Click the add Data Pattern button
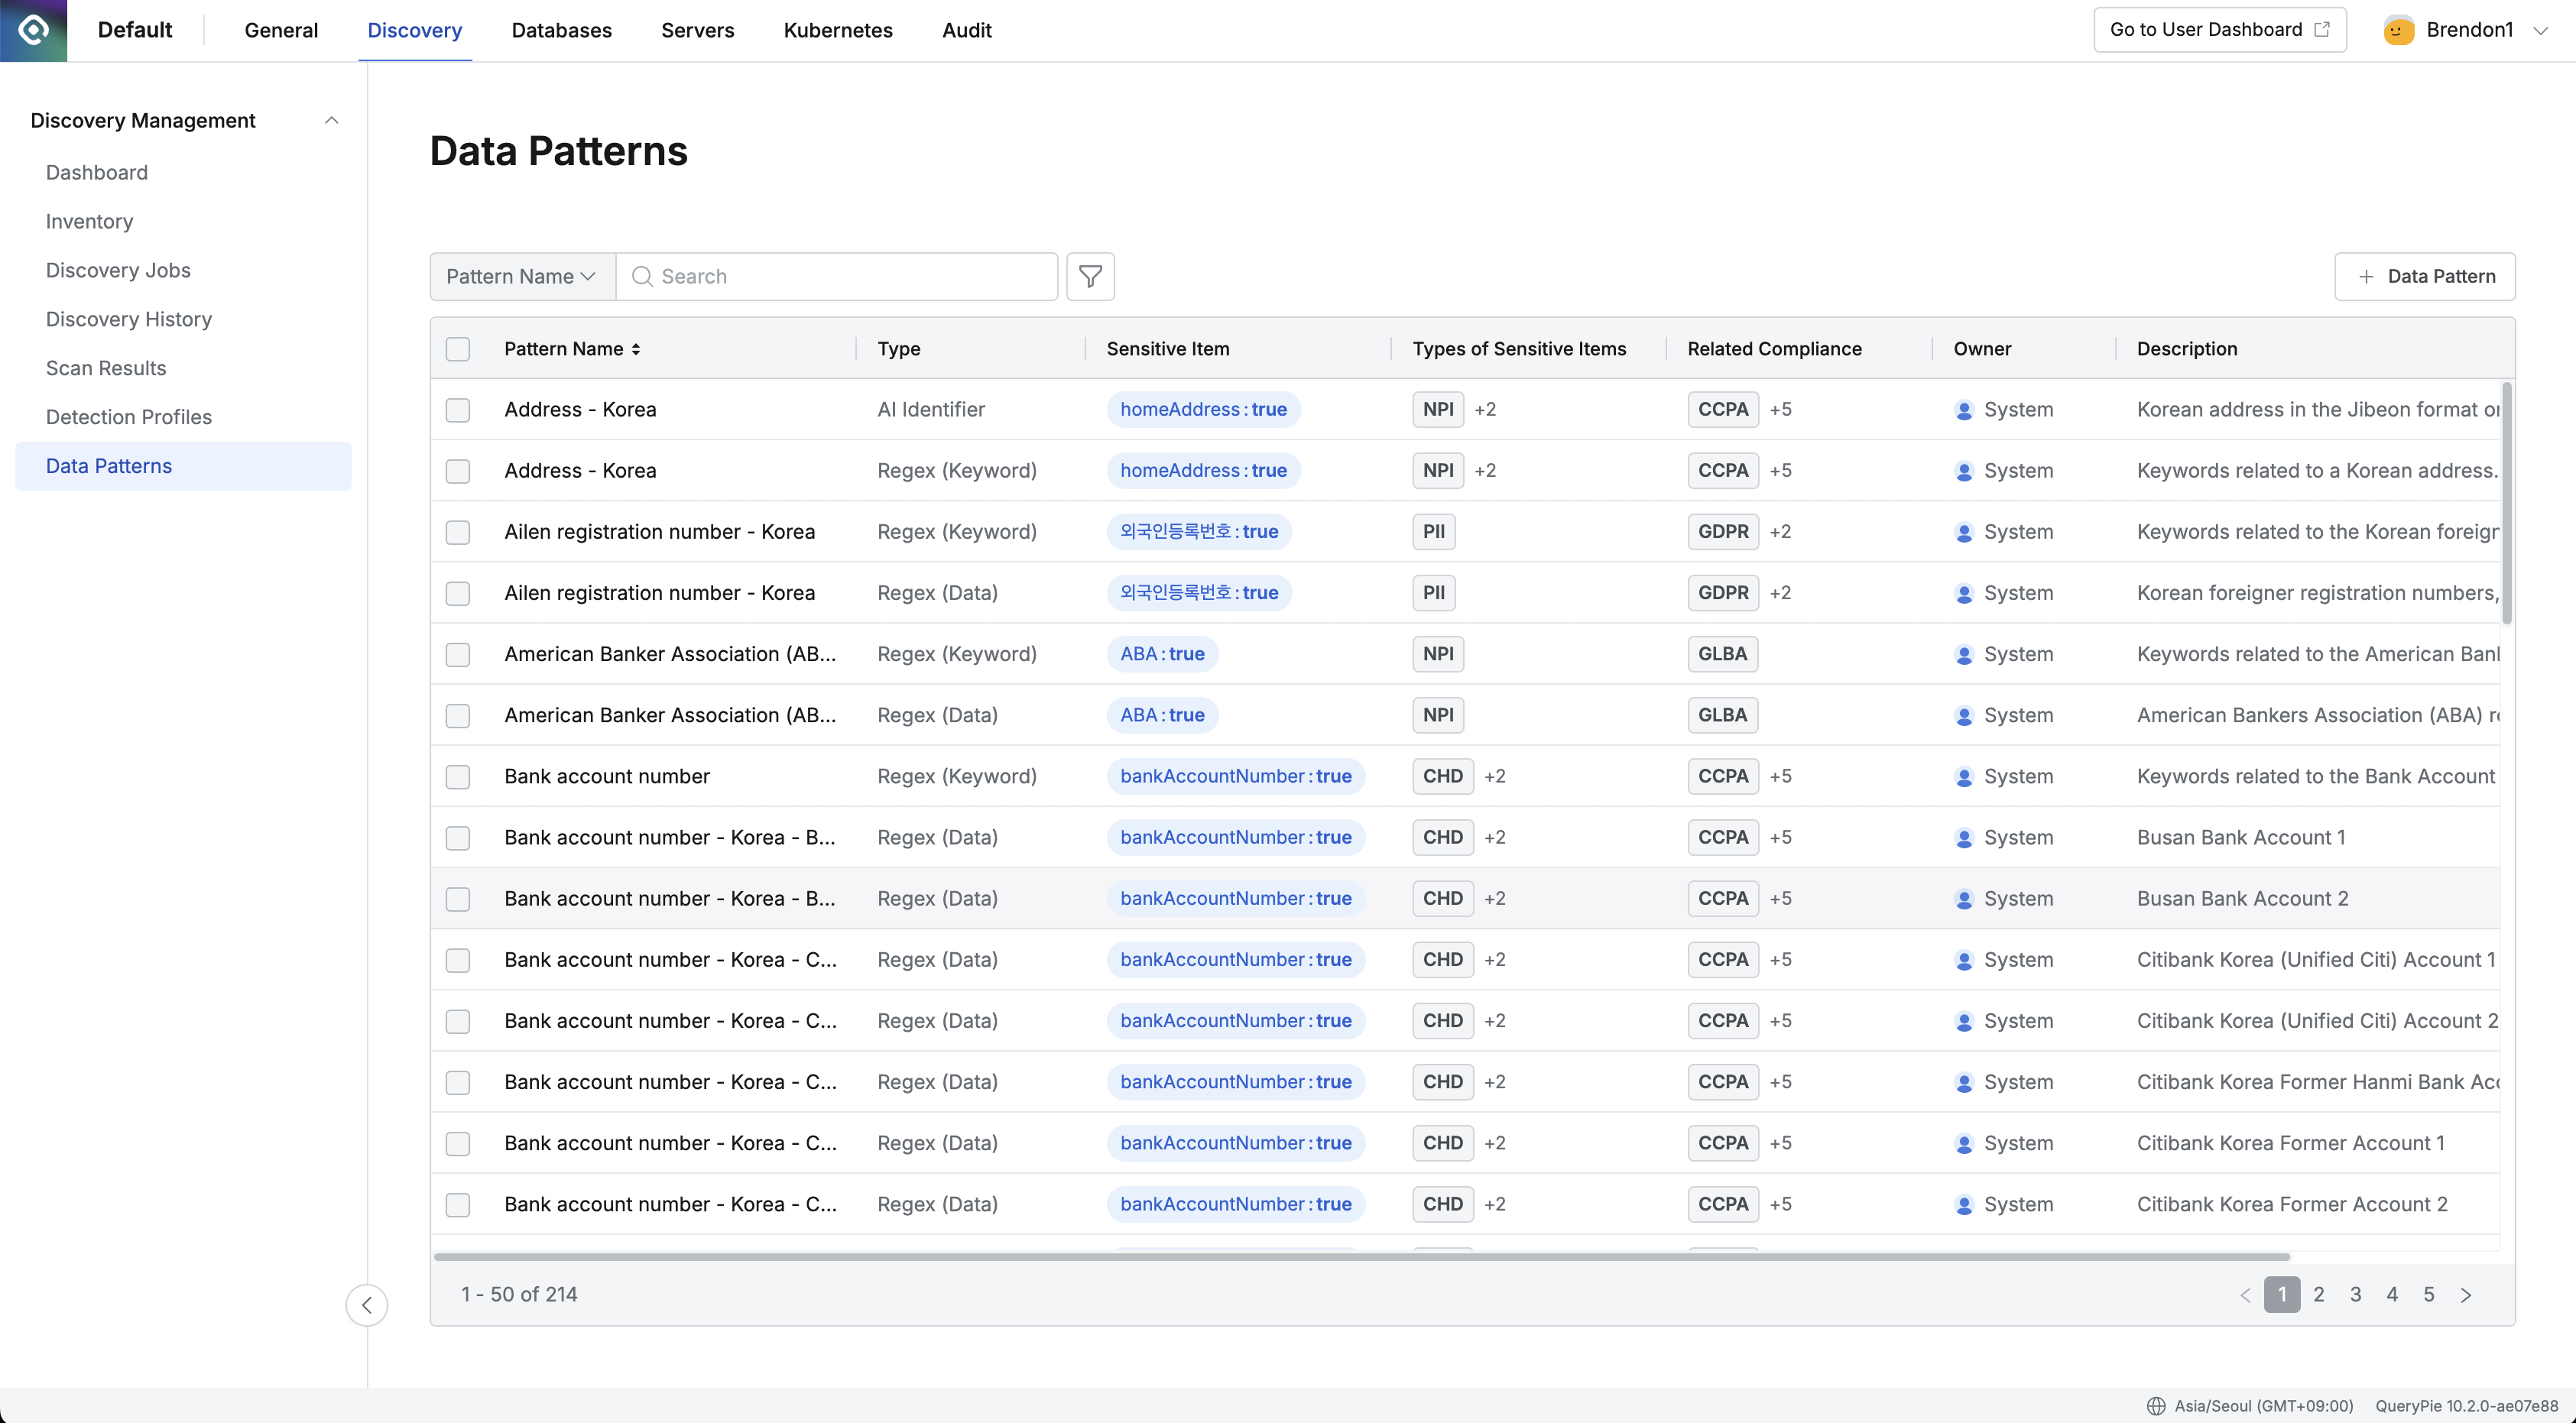The image size is (2576, 1423). point(2424,276)
